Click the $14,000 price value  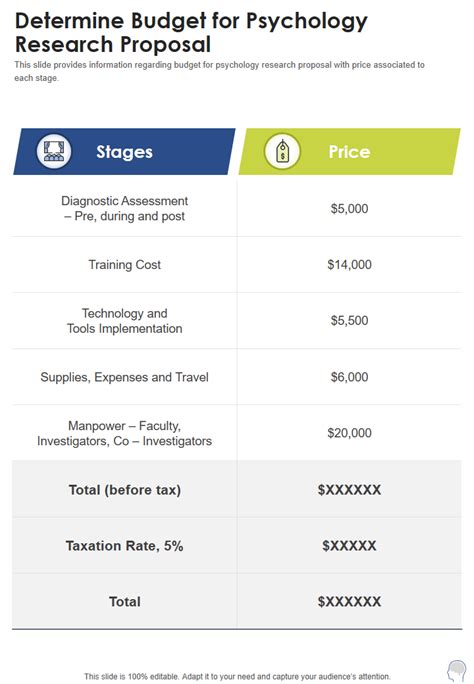(x=349, y=264)
